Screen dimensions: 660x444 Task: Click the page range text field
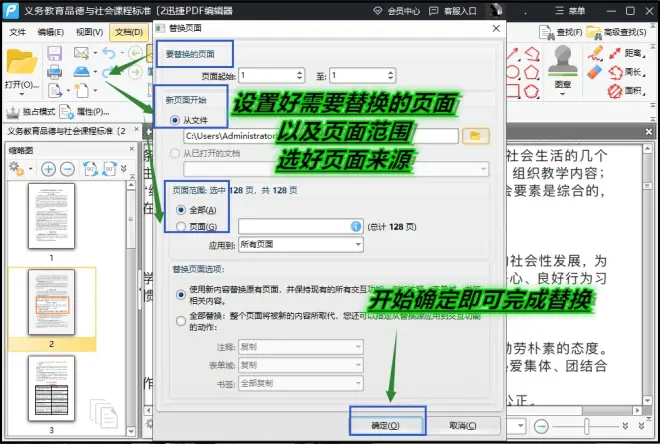tap(301, 226)
